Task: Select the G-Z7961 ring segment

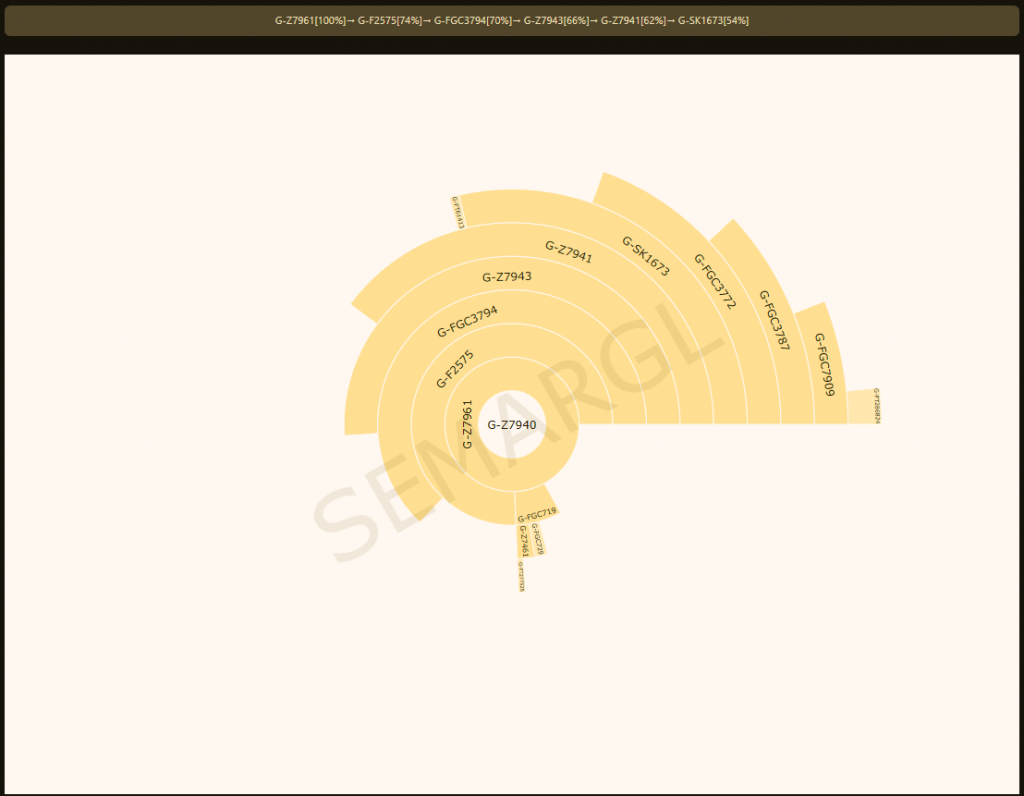Action: [x=467, y=423]
